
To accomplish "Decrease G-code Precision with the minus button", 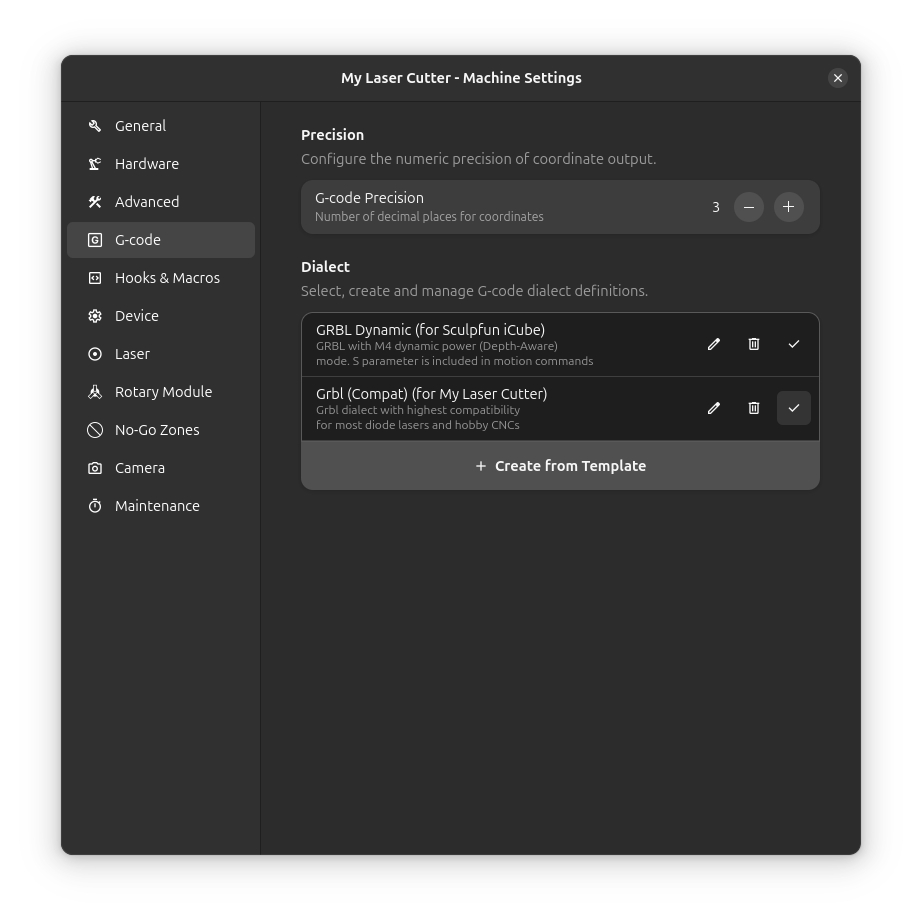I will coord(748,206).
